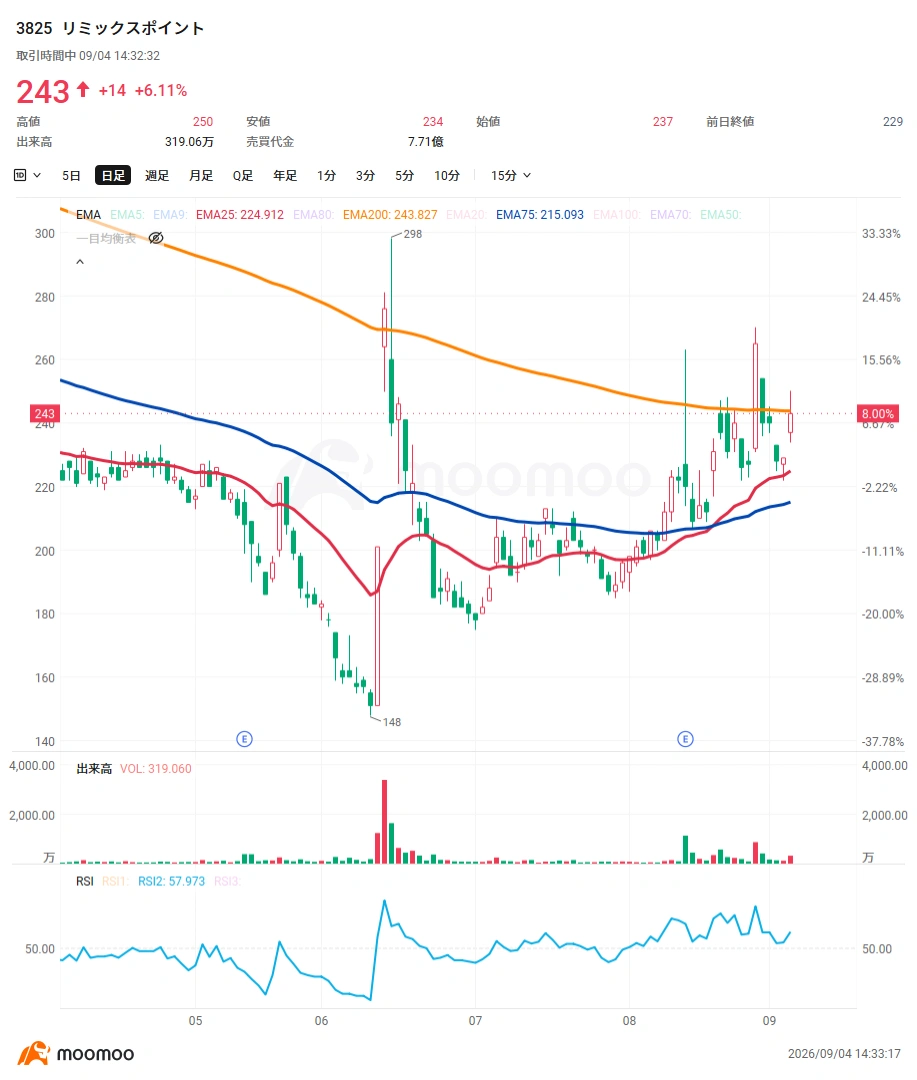Click the +6.11% change value
Screen dimensions: 917x1080
pyautogui.click(x=161, y=91)
